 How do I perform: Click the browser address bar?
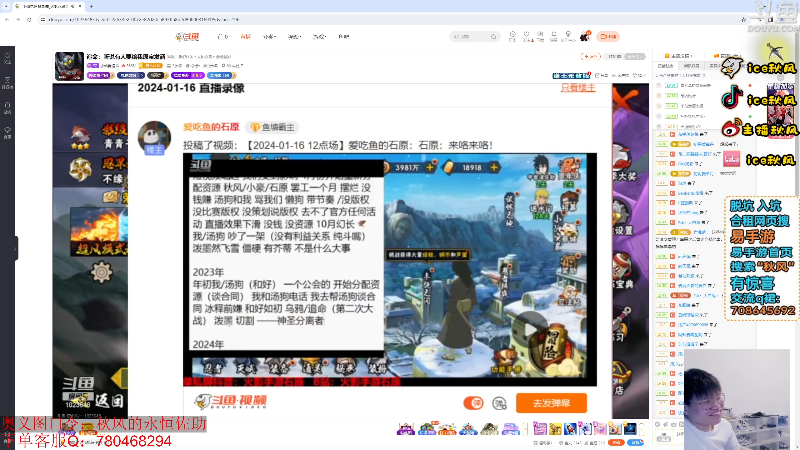388,19
